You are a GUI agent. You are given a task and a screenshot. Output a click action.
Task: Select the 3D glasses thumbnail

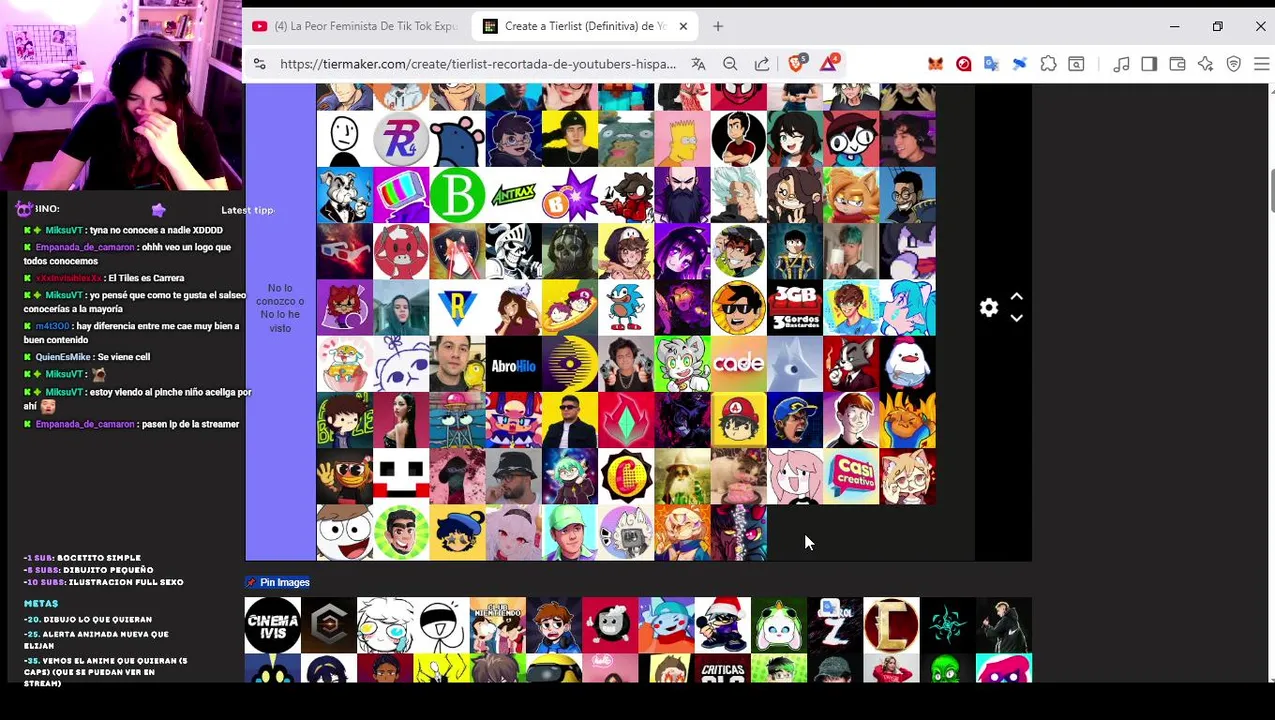[x=345, y=251]
